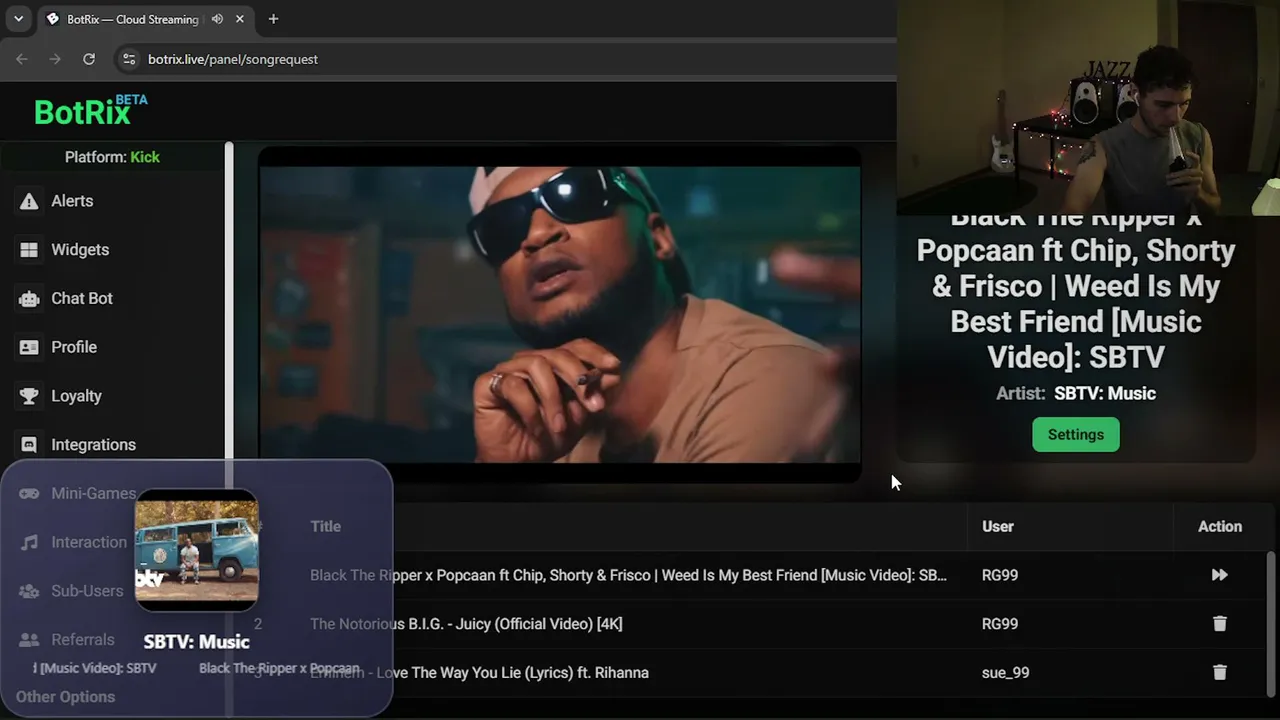Viewport: 1280px width, 720px height.
Task: Click the Action column header
Action: coord(1220,527)
